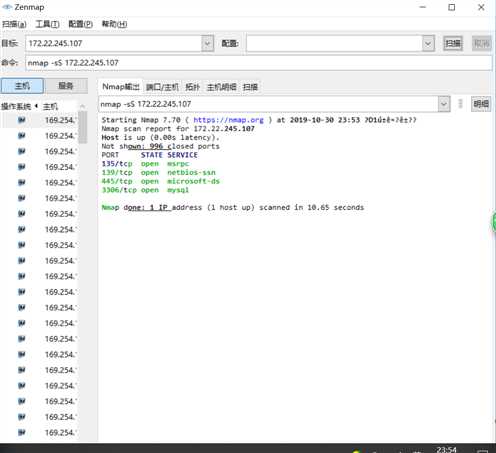Start the scan with the 扫描 button
496x453 pixels.
(453, 43)
